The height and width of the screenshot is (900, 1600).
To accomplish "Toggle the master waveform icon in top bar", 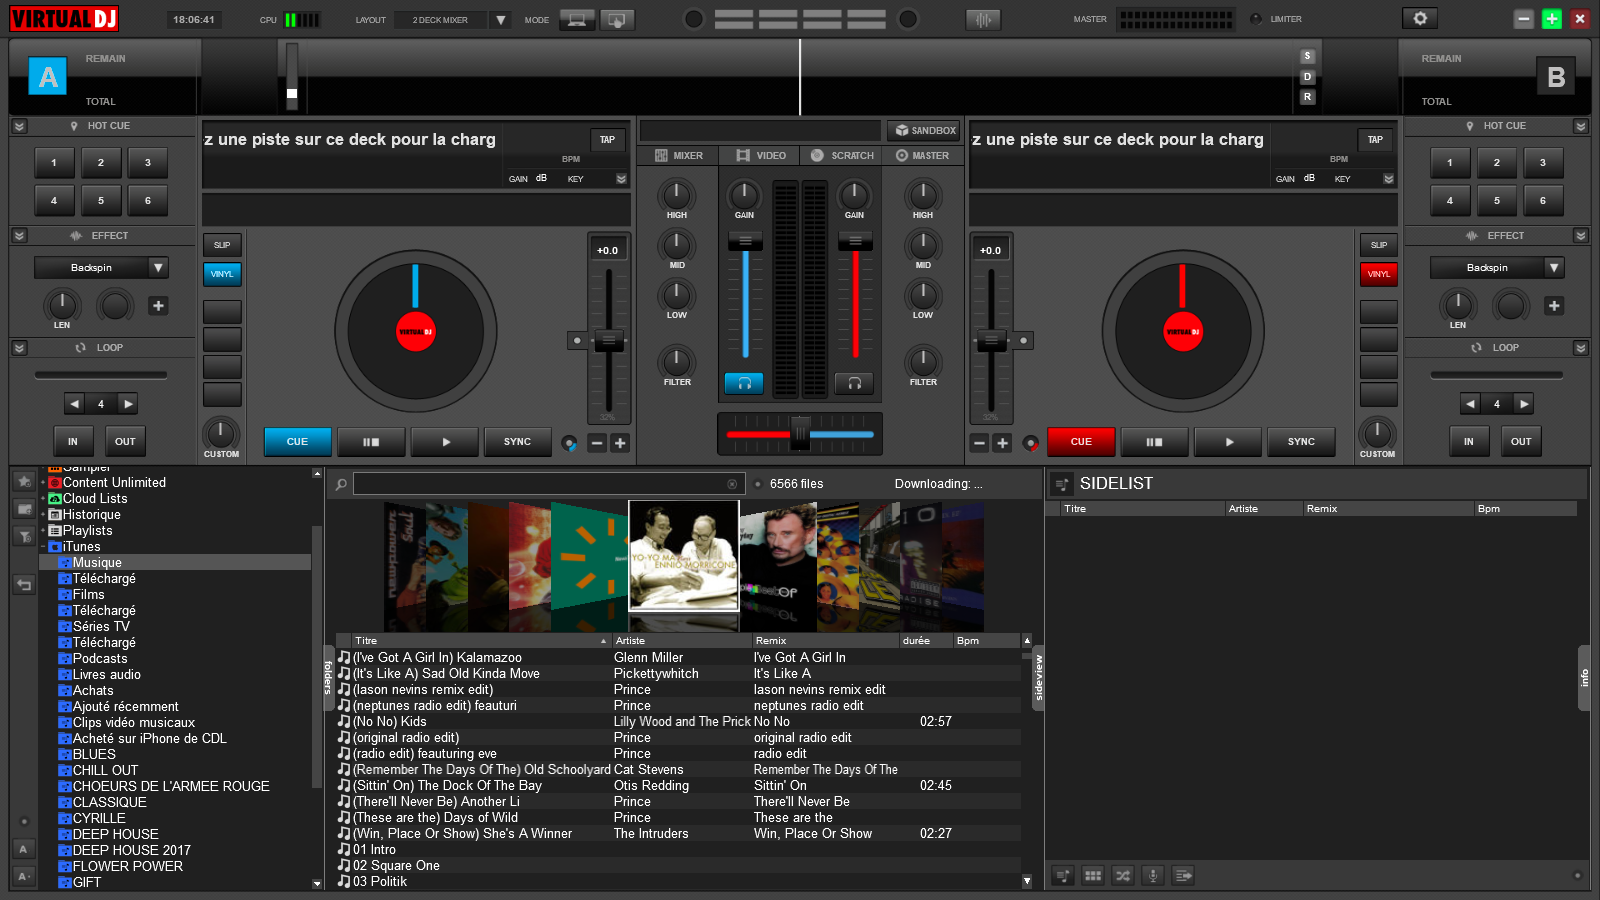I will [983, 19].
